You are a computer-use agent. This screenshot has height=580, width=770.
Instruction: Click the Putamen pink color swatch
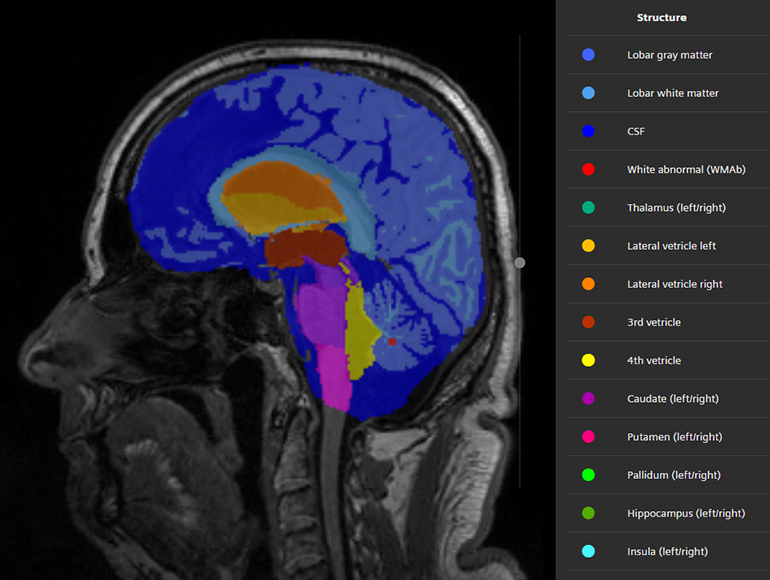point(588,437)
